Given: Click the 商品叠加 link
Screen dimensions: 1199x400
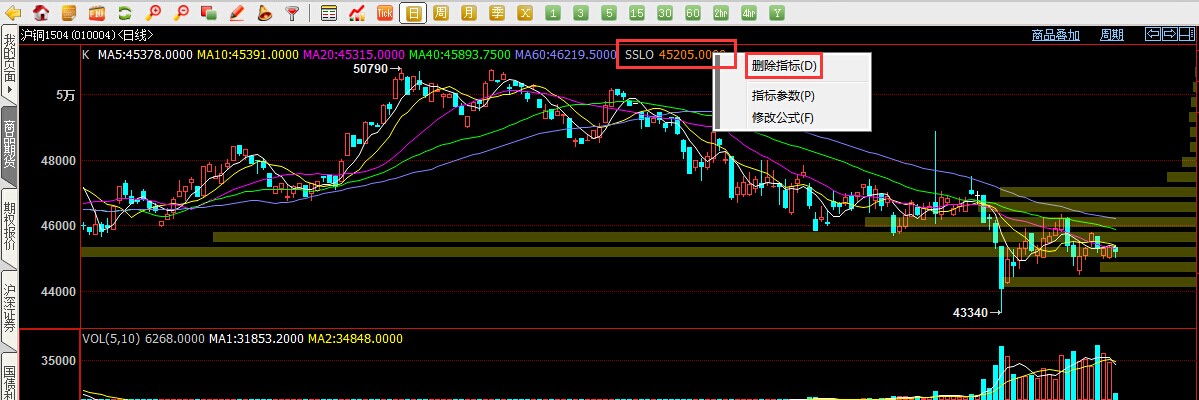Looking at the screenshot, I should [x=1055, y=35].
